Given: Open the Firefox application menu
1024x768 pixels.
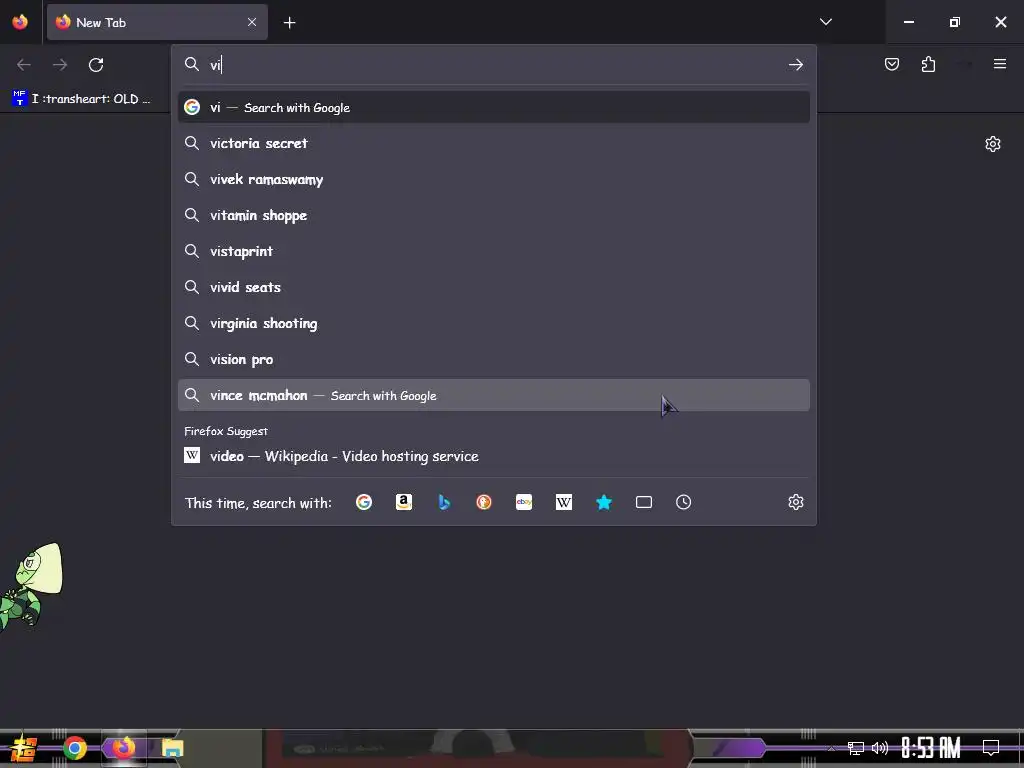Looking at the screenshot, I should [x=1000, y=64].
